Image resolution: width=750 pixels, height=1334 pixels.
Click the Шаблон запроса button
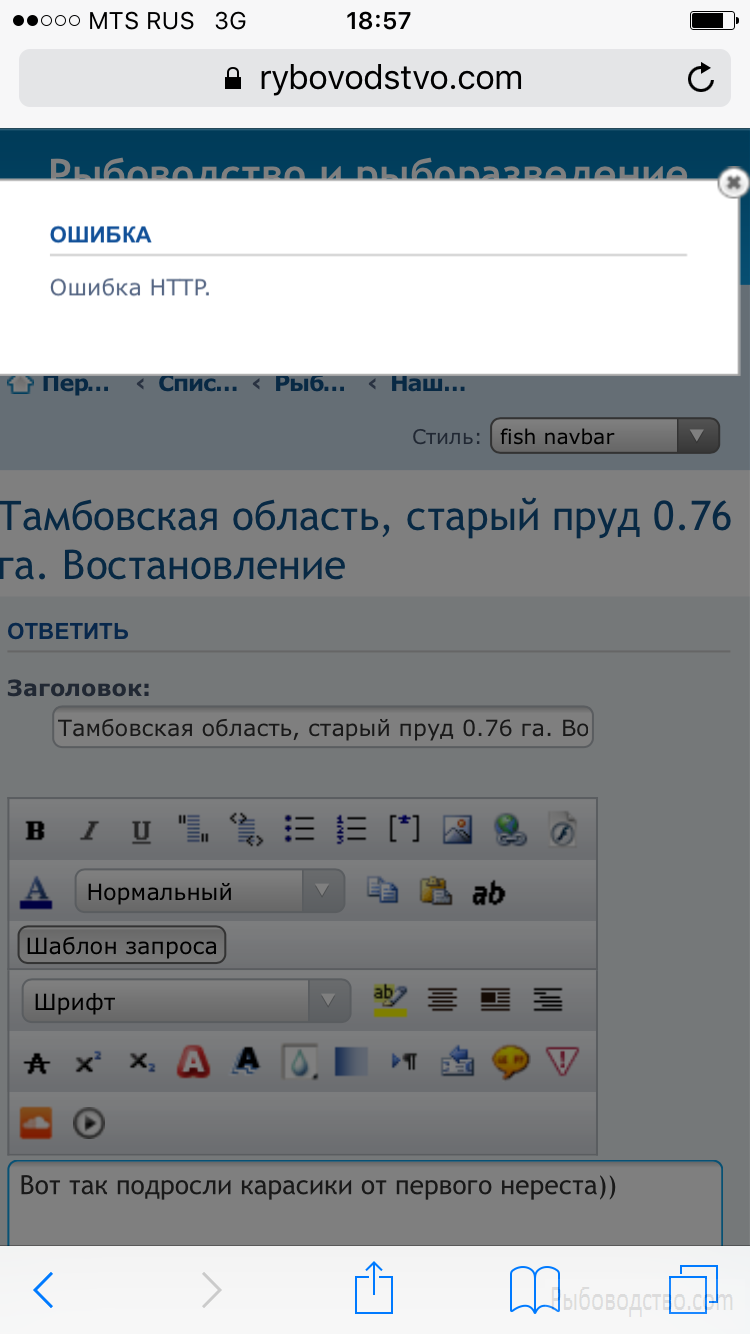122,946
